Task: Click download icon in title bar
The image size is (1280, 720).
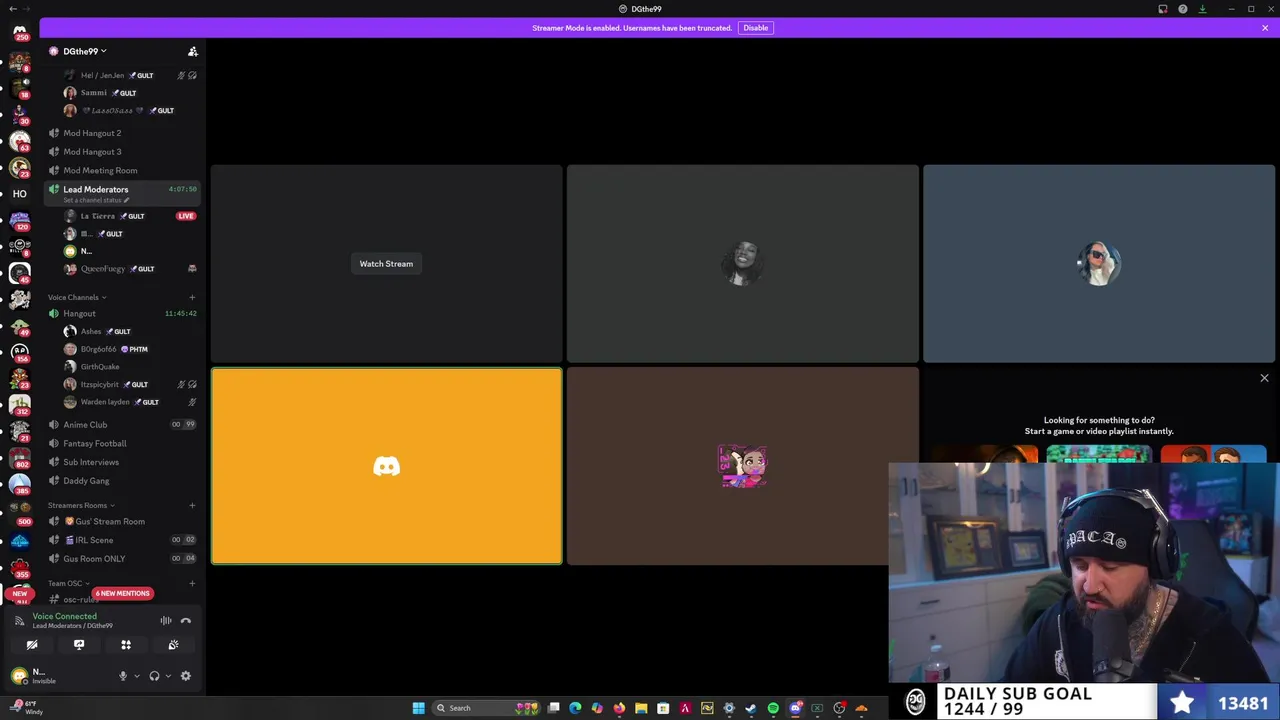Action: click(x=1203, y=9)
